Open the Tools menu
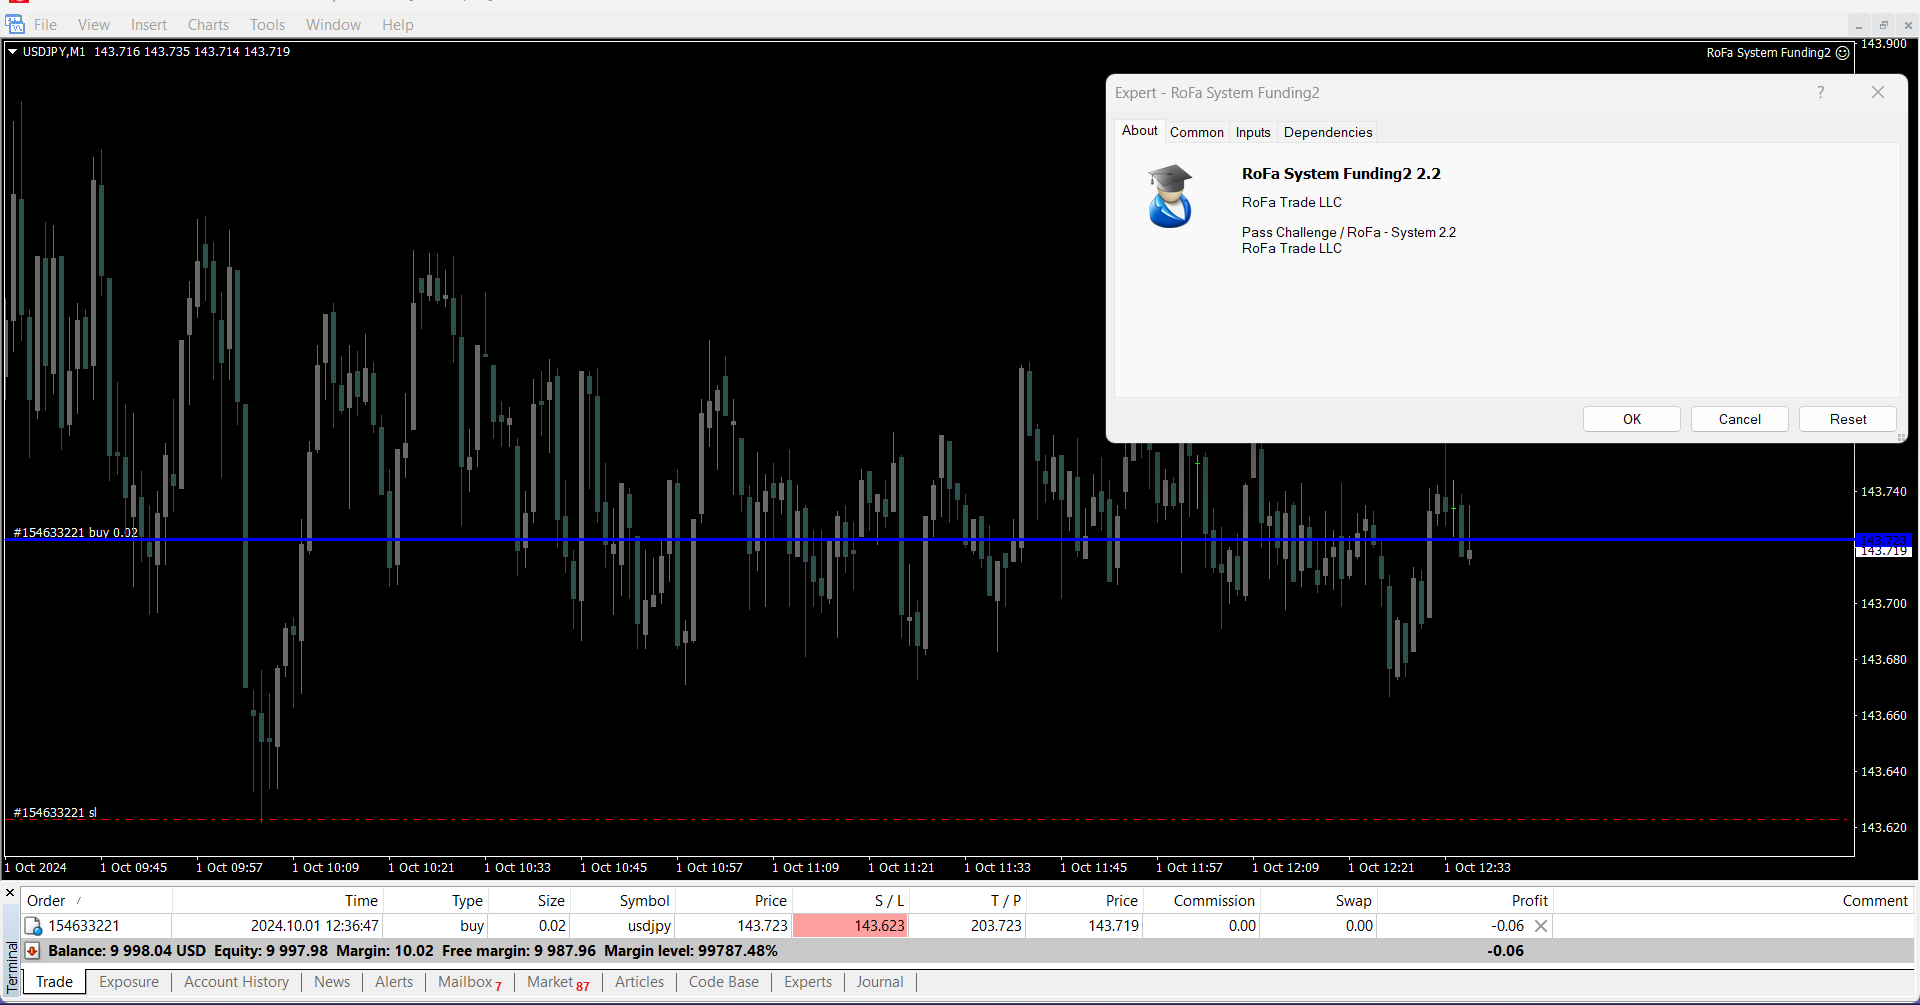This screenshot has height=1005, width=1920. (x=267, y=25)
